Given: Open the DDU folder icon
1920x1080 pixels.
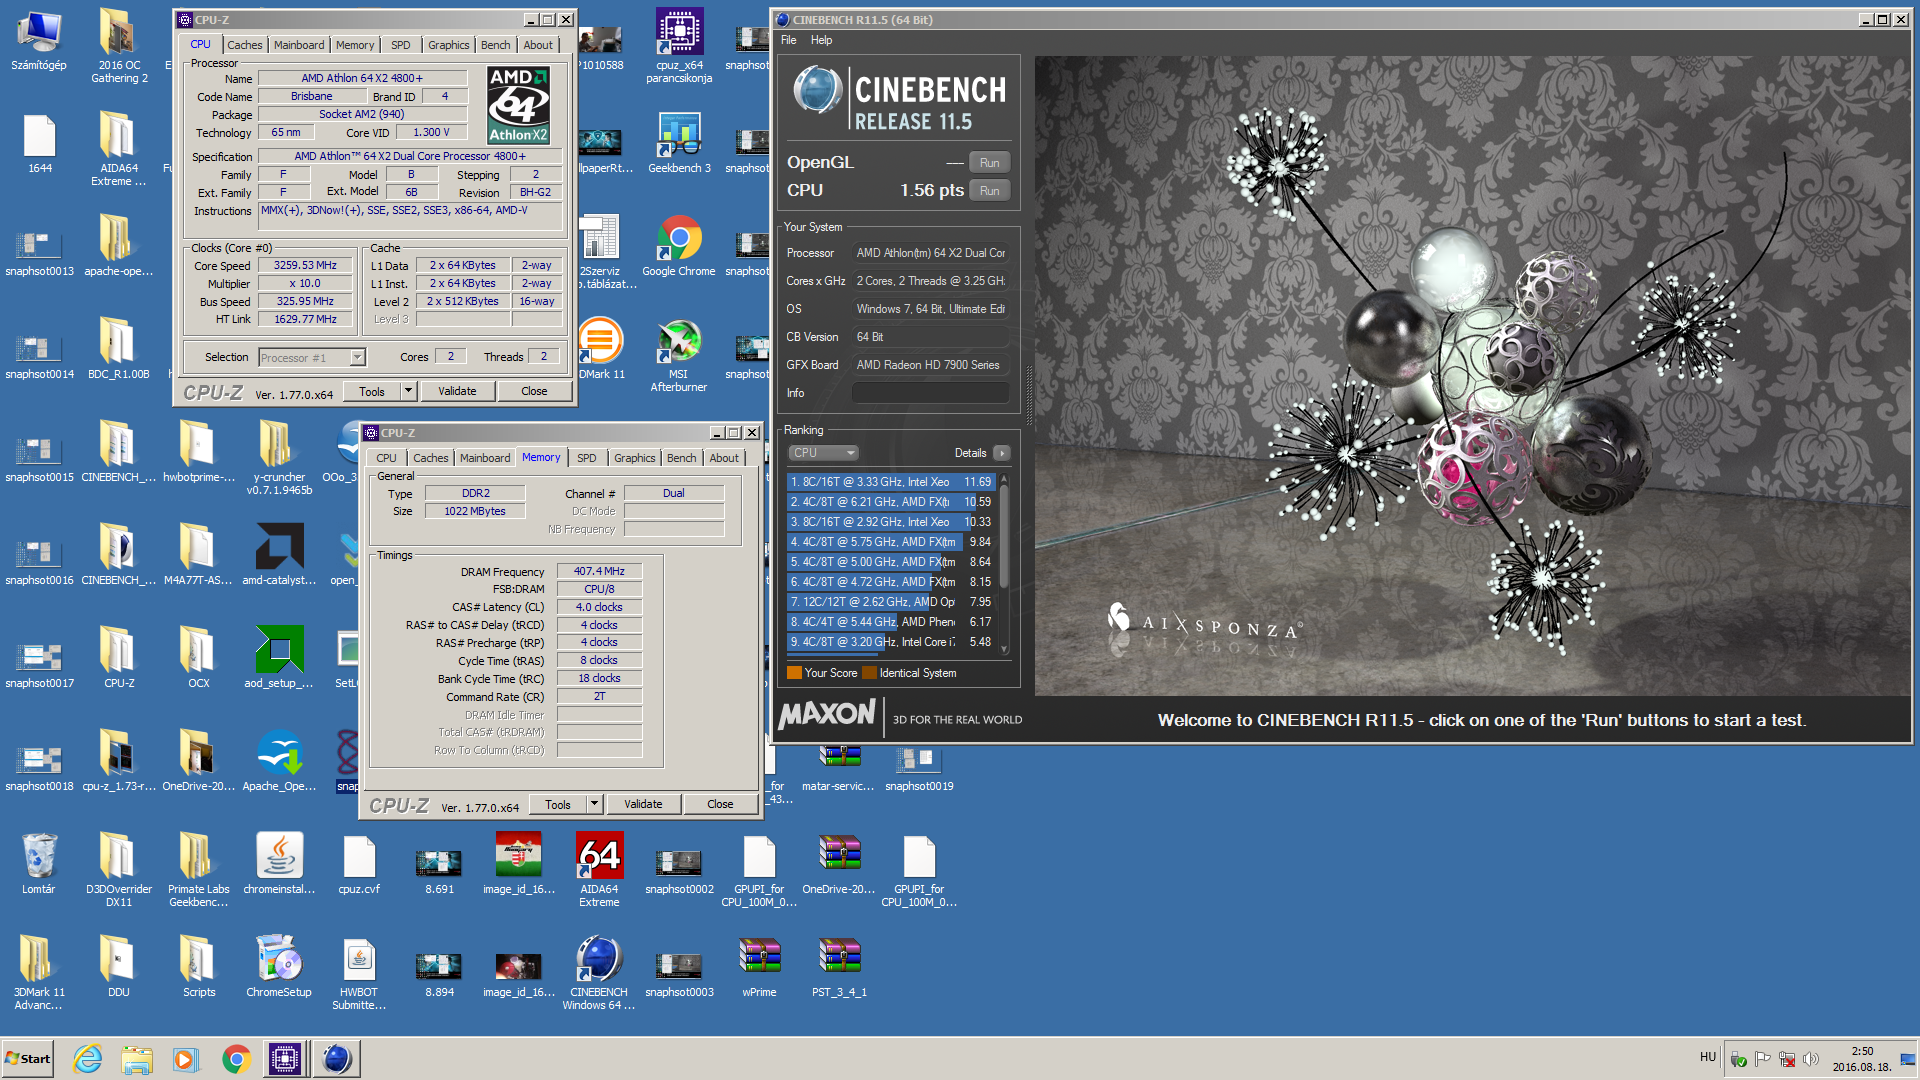Looking at the screenshot, I should point(119,967).
